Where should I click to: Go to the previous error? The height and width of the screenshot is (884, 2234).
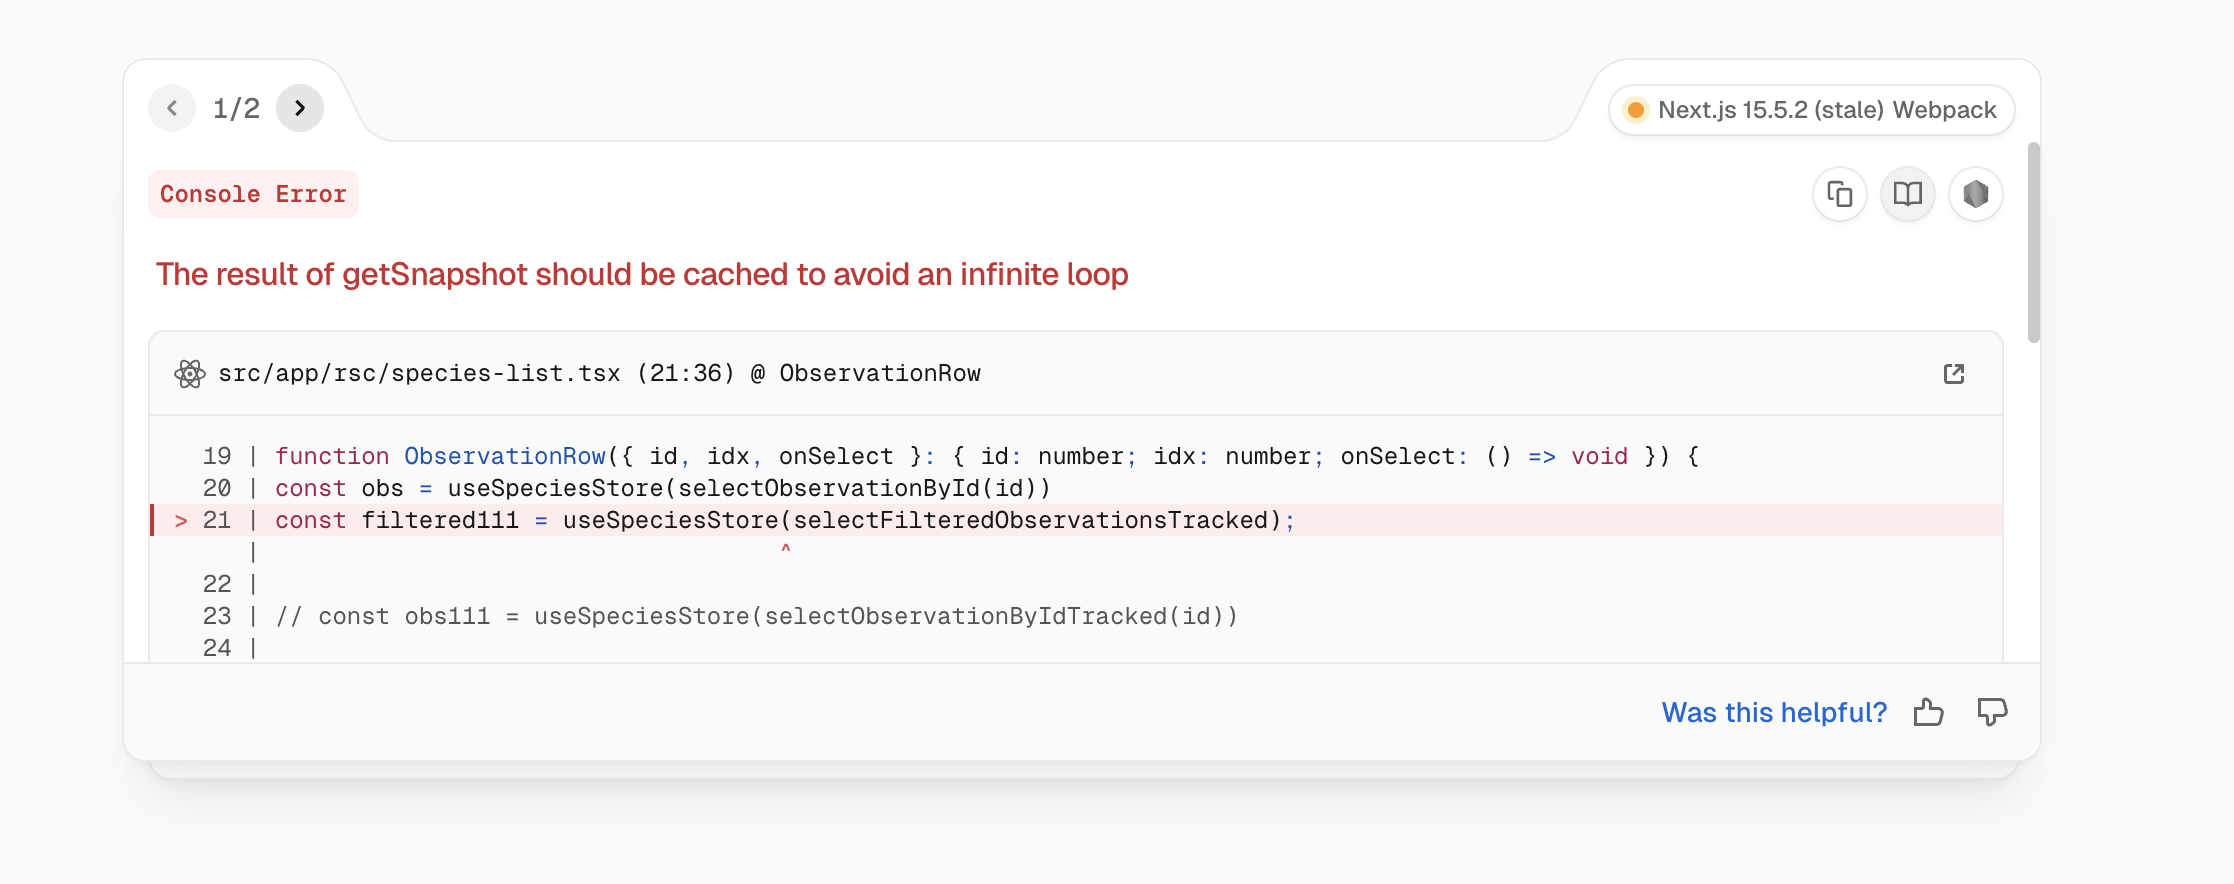click(x=172, y=108)
